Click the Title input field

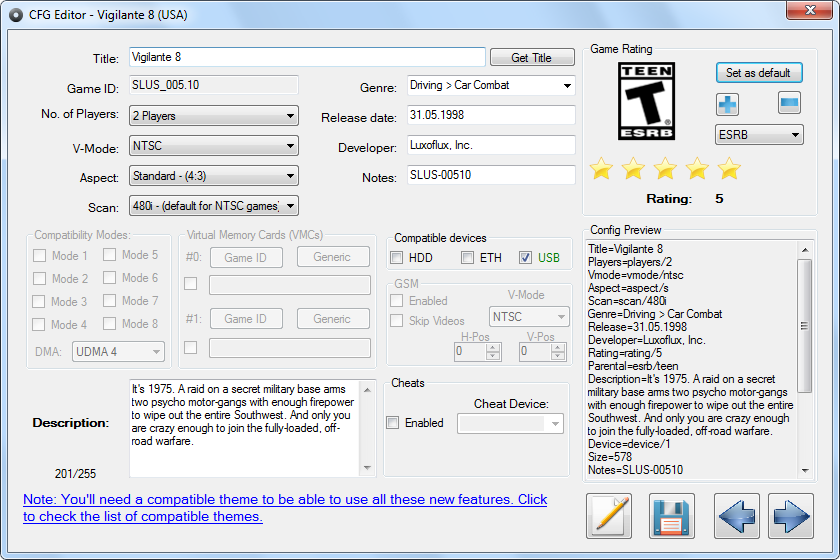[x=307, y=57]
